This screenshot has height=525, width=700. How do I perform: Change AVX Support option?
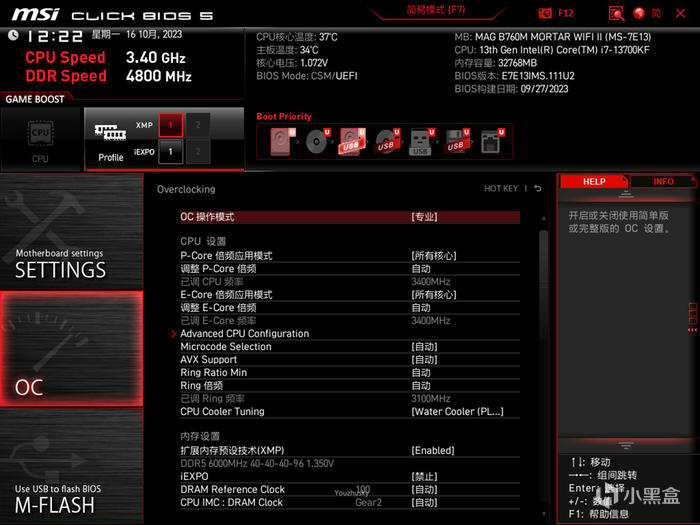[350, 359]
